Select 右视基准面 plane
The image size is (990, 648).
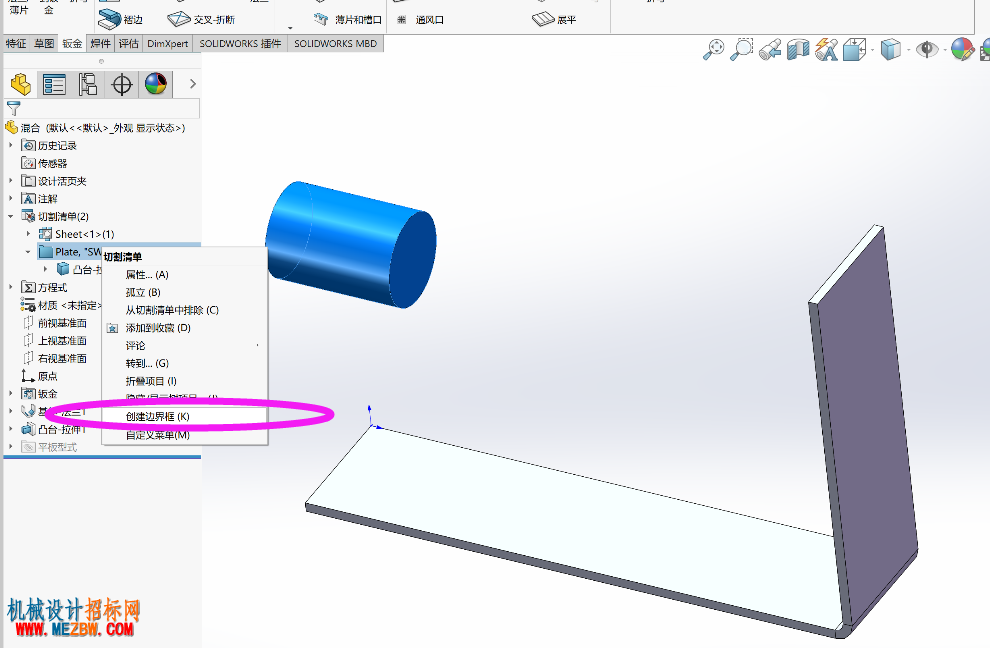click(x=54, y=358)
